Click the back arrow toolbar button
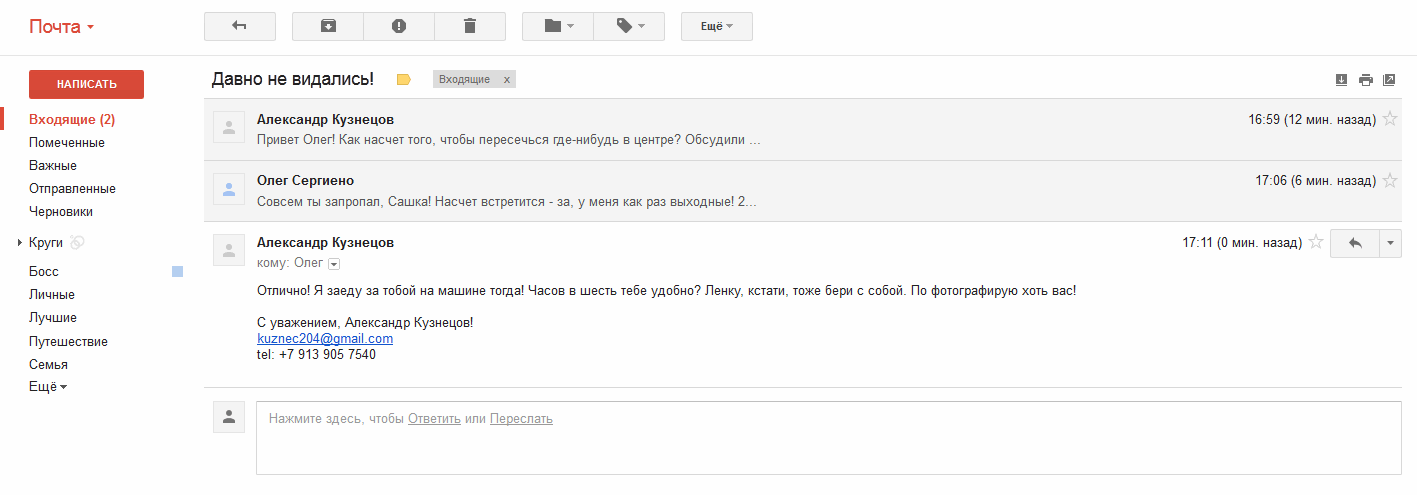Image resolution: width=1417 pixels, height=495 pixels. coord(239,26)
